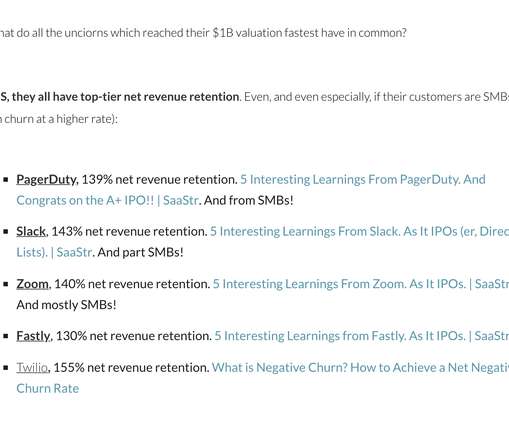Click the 'And mostly SMBs!' text

click(x=66, y=305)
